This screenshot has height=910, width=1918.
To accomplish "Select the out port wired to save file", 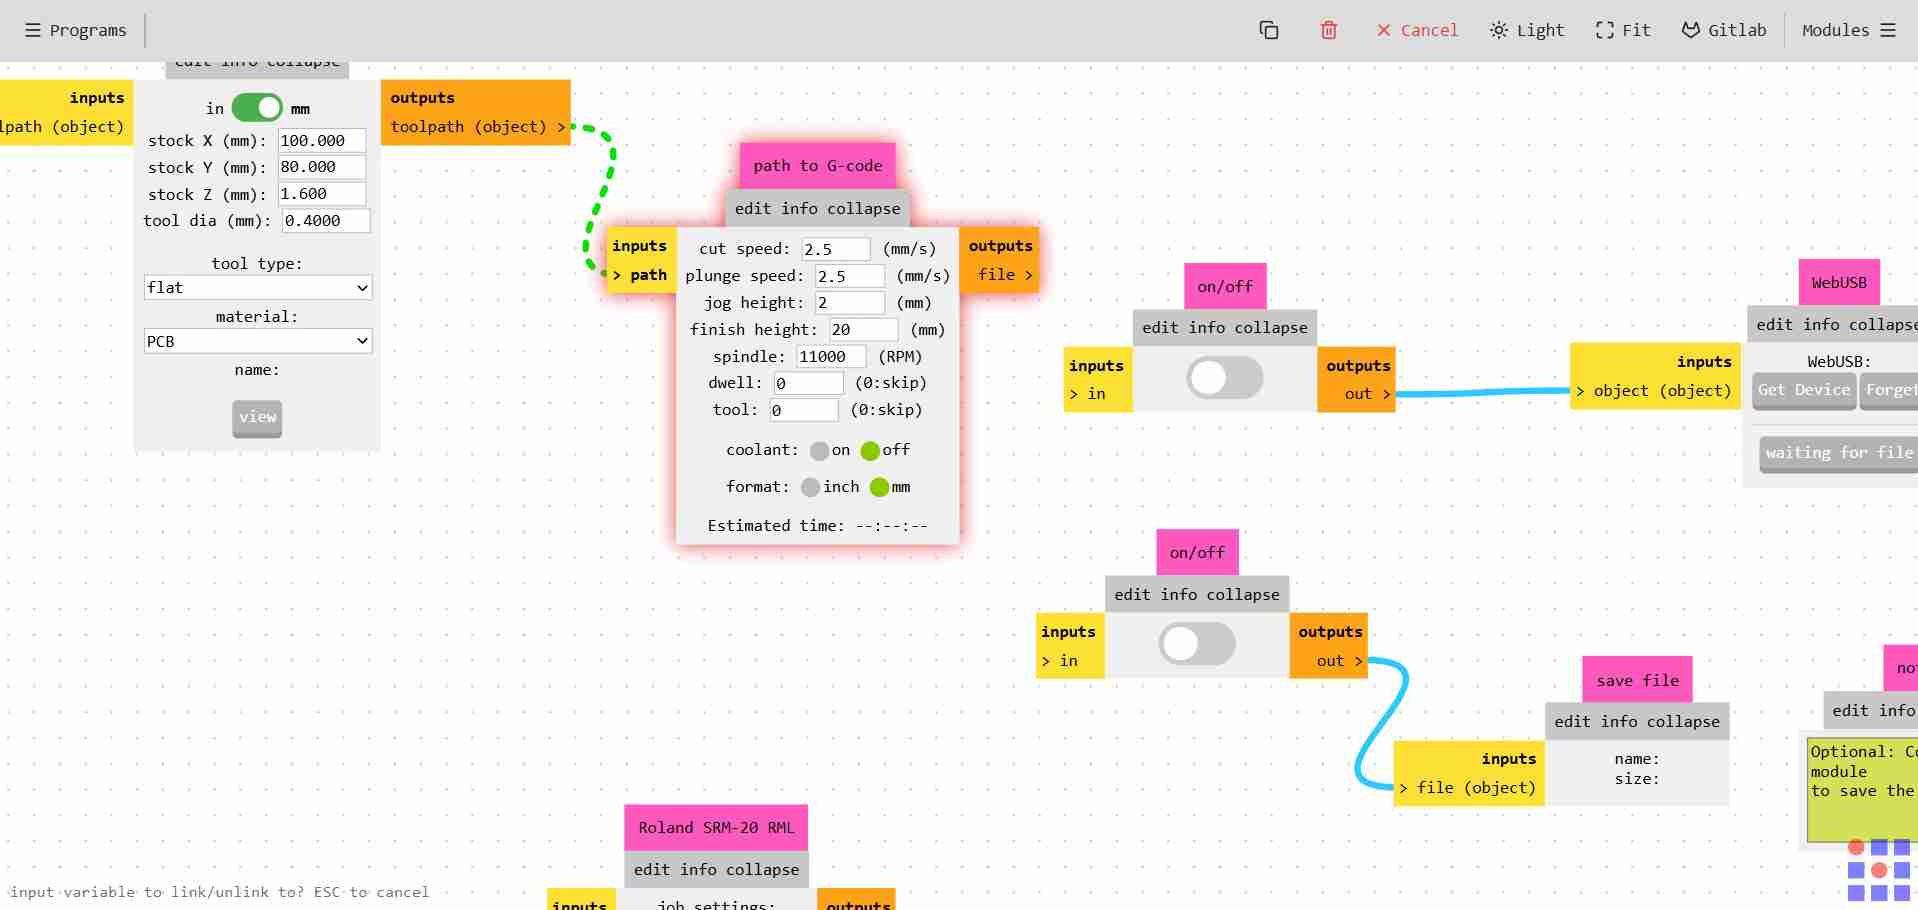I will pyautogui.click(x=1338, y=661).
